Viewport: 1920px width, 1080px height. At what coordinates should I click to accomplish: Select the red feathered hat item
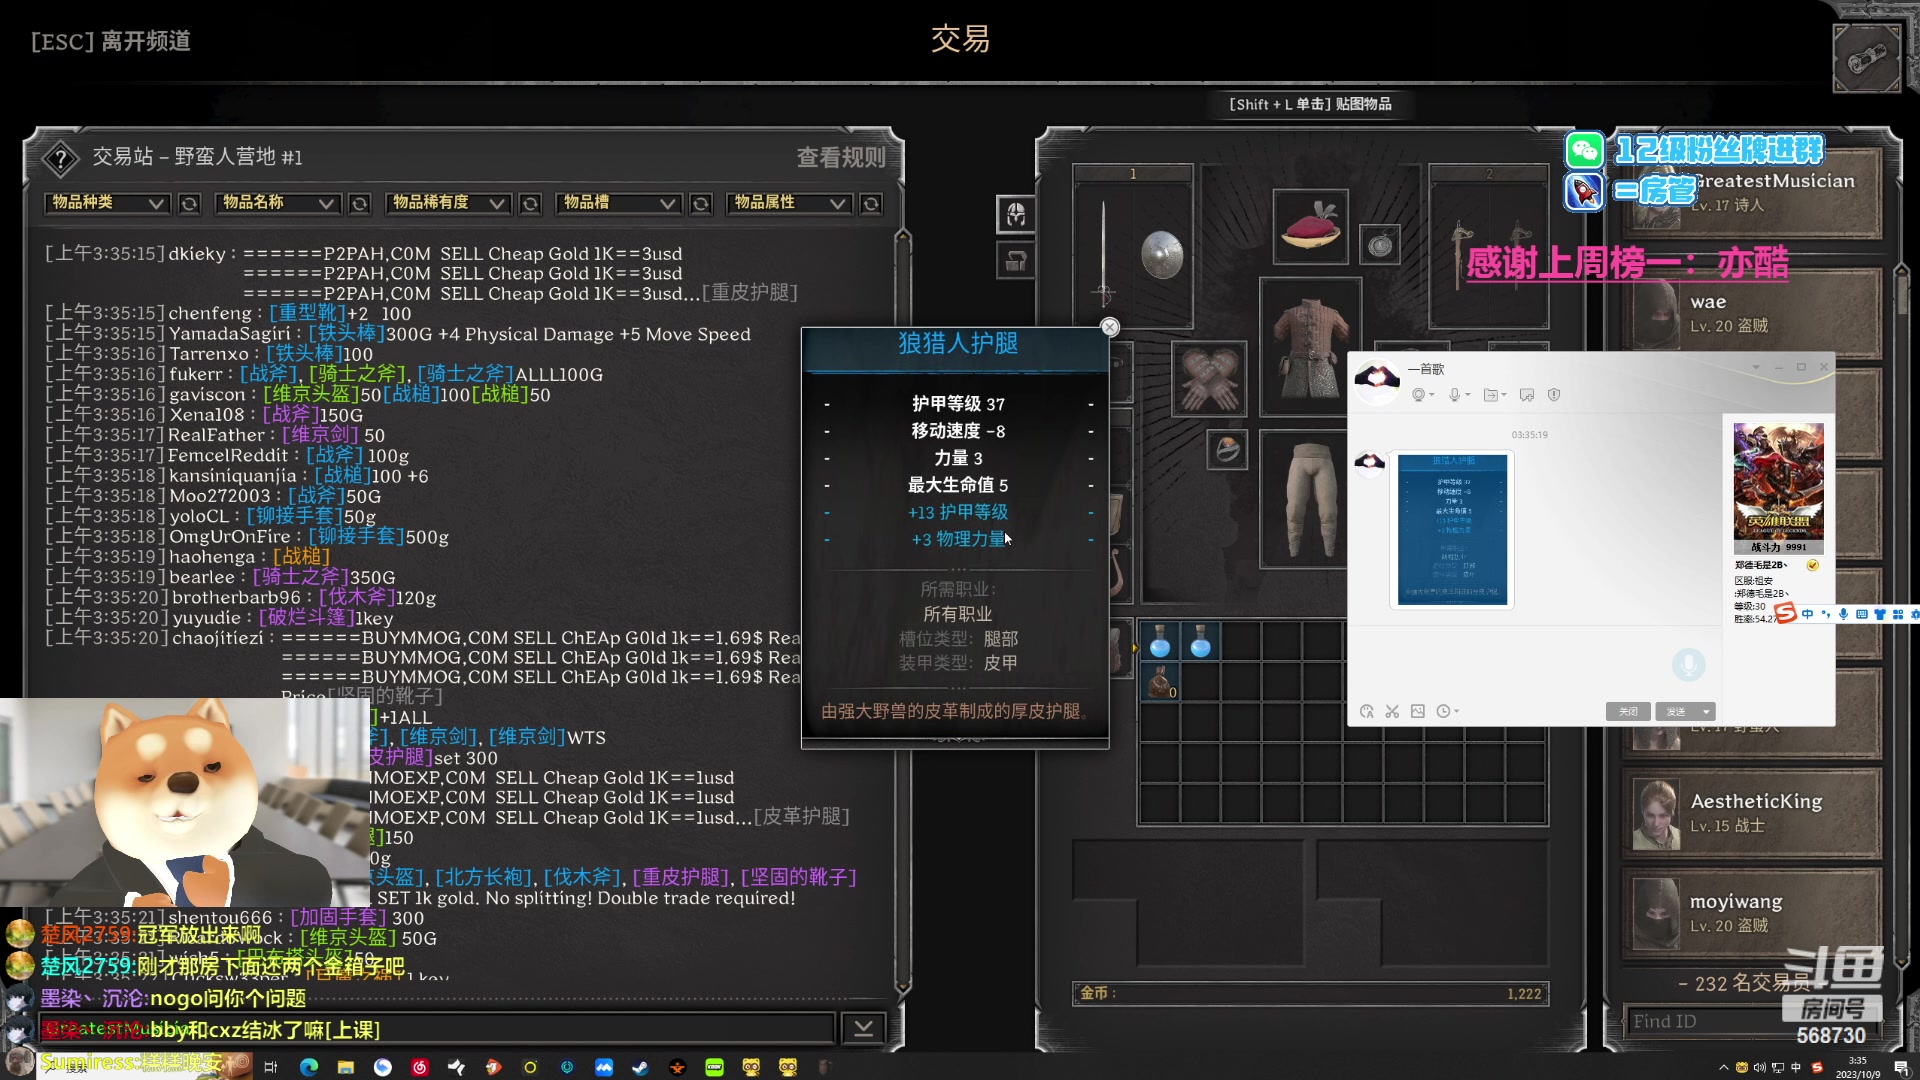1311,226
